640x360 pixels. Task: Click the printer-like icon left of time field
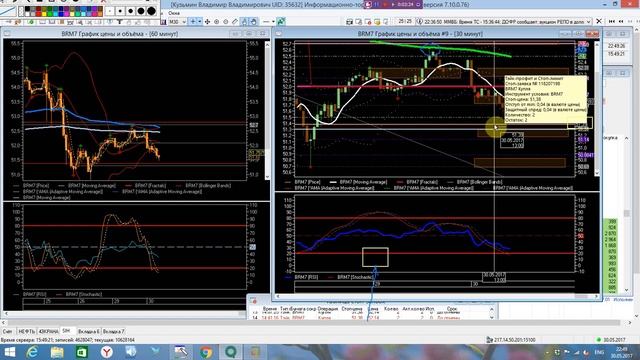pos(349,21)
